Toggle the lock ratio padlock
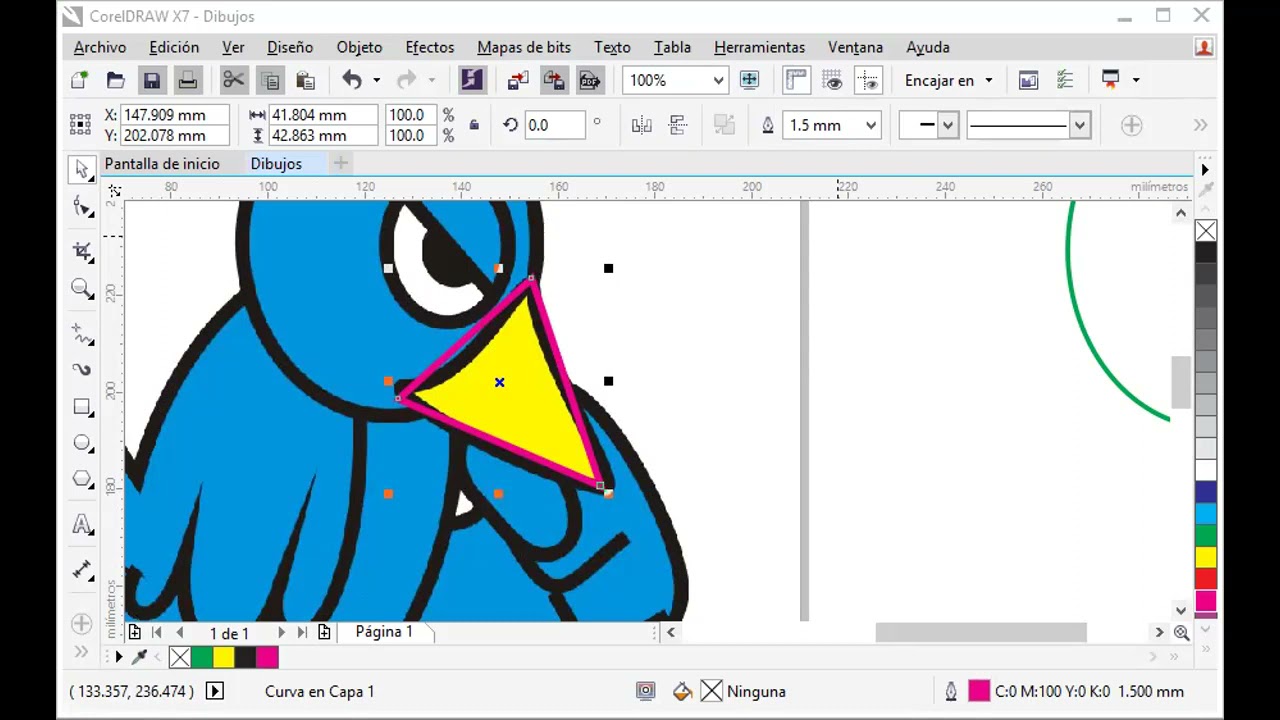 [474, 125]
